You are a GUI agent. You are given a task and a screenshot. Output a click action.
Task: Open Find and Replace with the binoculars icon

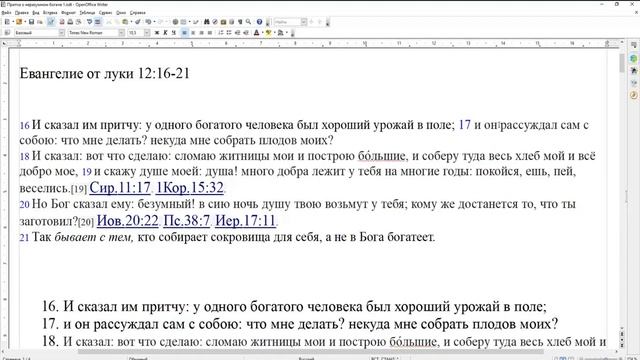tap(207, 22)
